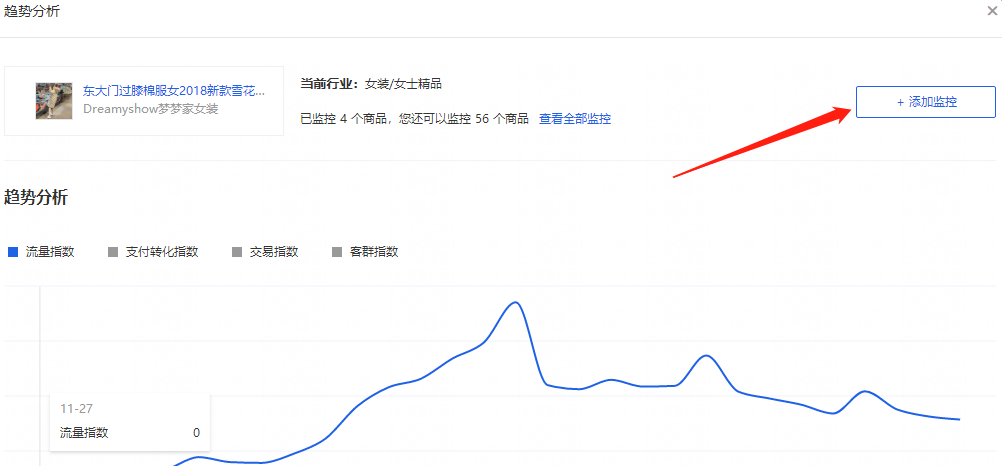Open the 查看全部监控 link
Screen dimensions: 1002x466
(x=575, y=119)
